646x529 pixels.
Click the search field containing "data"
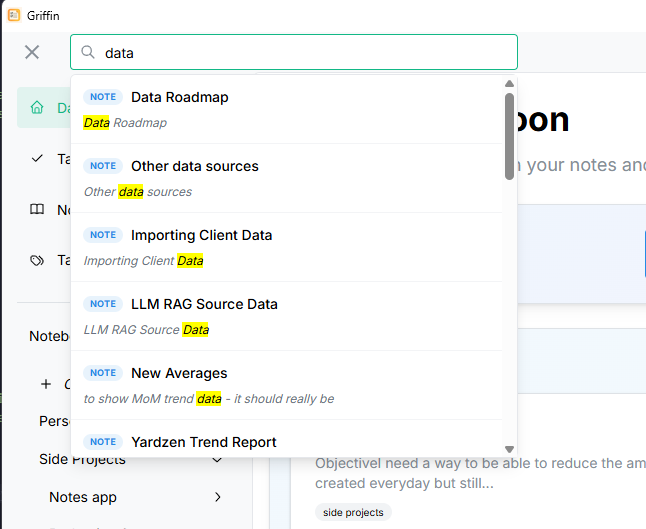(294, 52)
